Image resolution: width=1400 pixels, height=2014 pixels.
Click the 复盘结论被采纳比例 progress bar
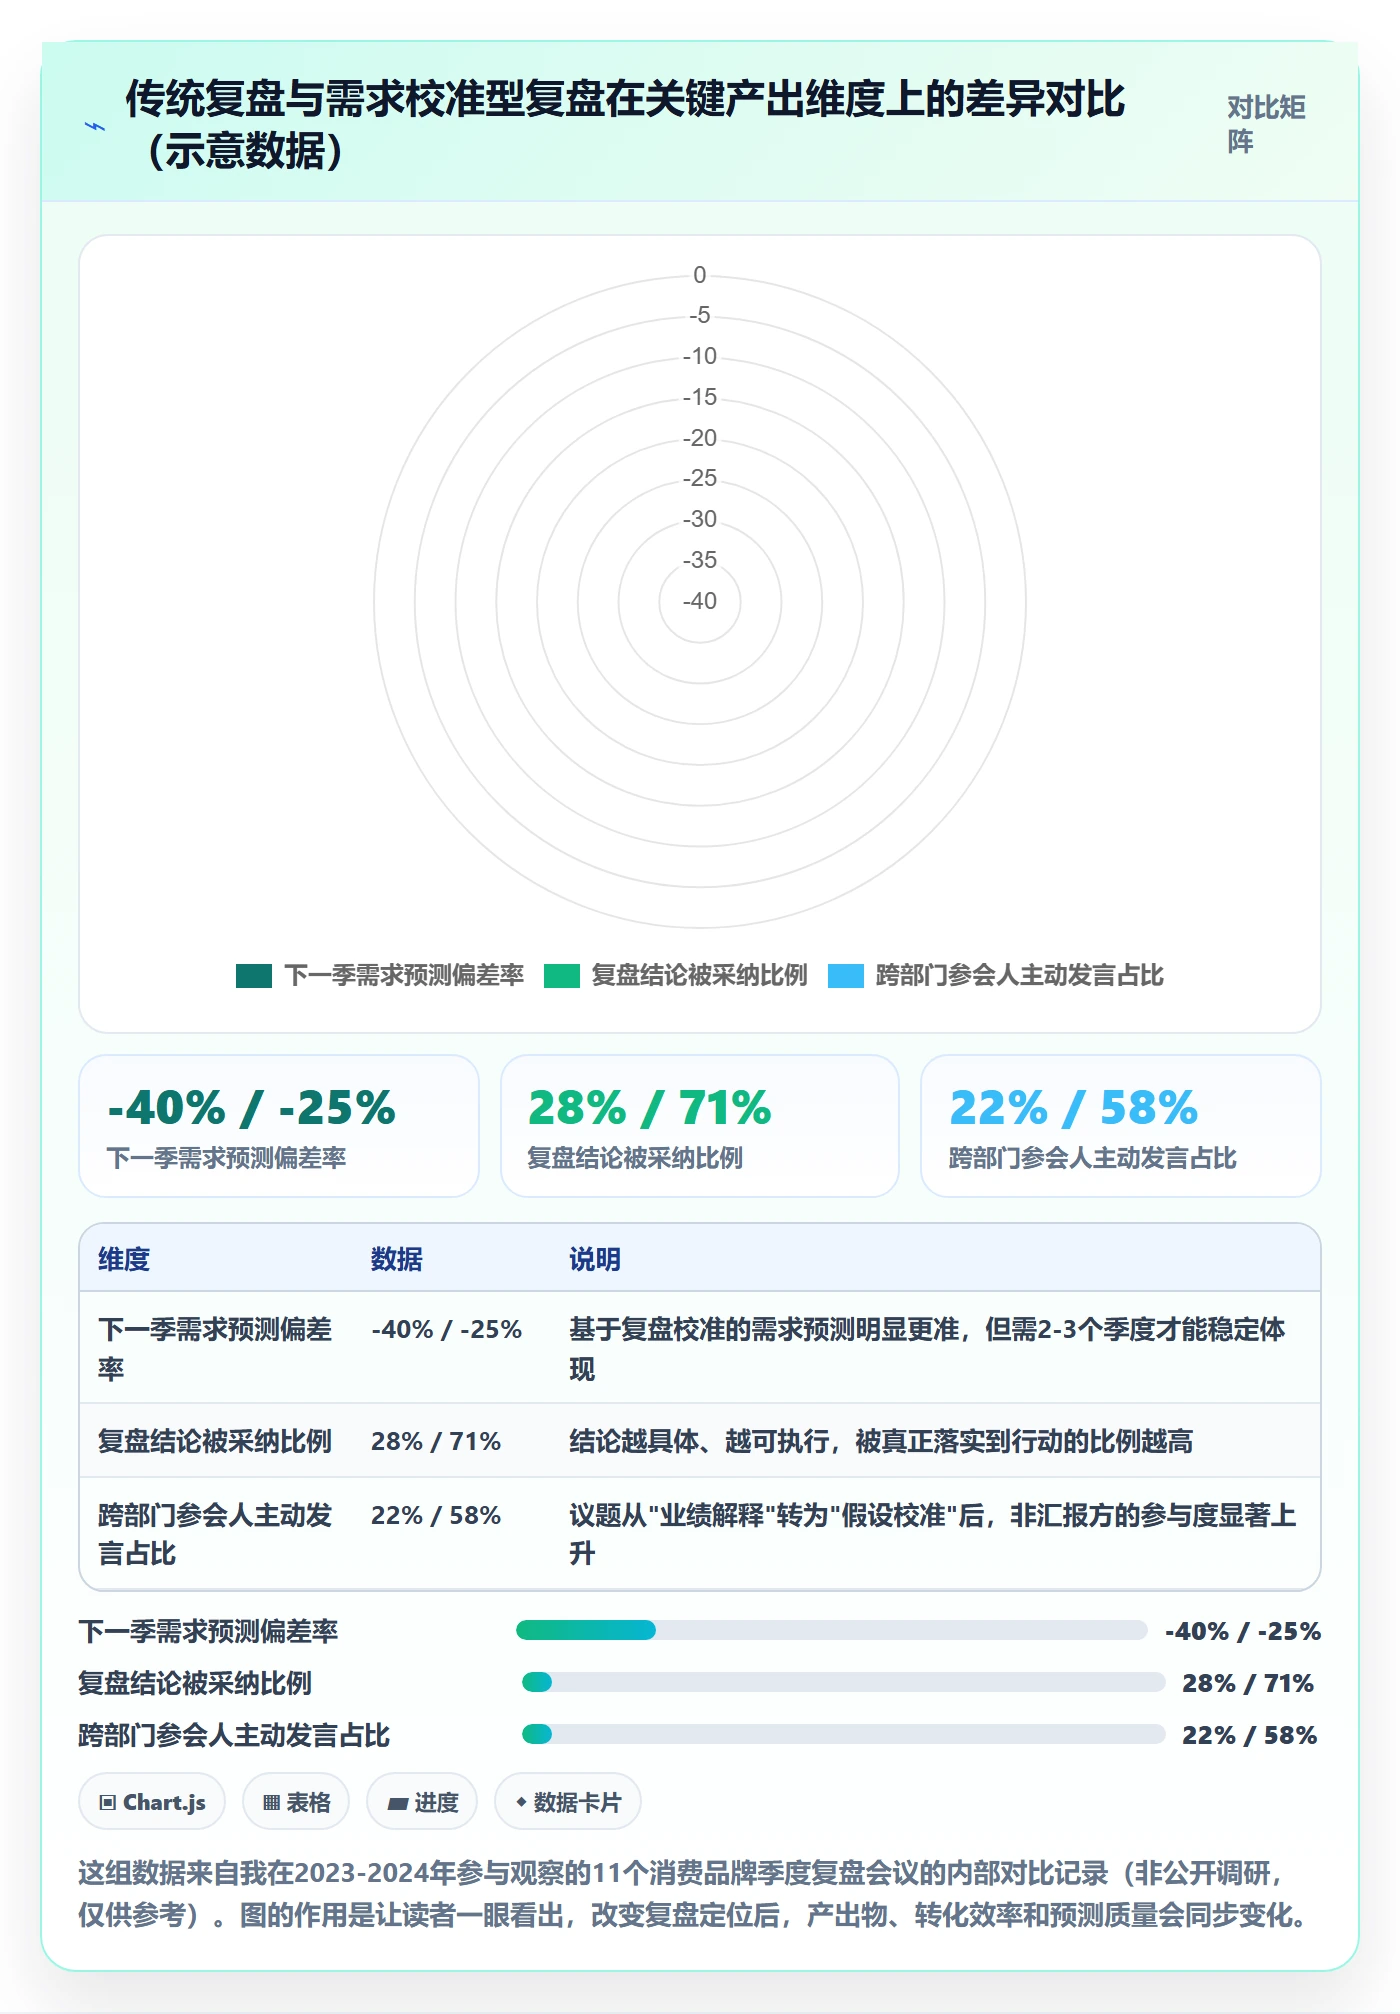coord(844,1683)
